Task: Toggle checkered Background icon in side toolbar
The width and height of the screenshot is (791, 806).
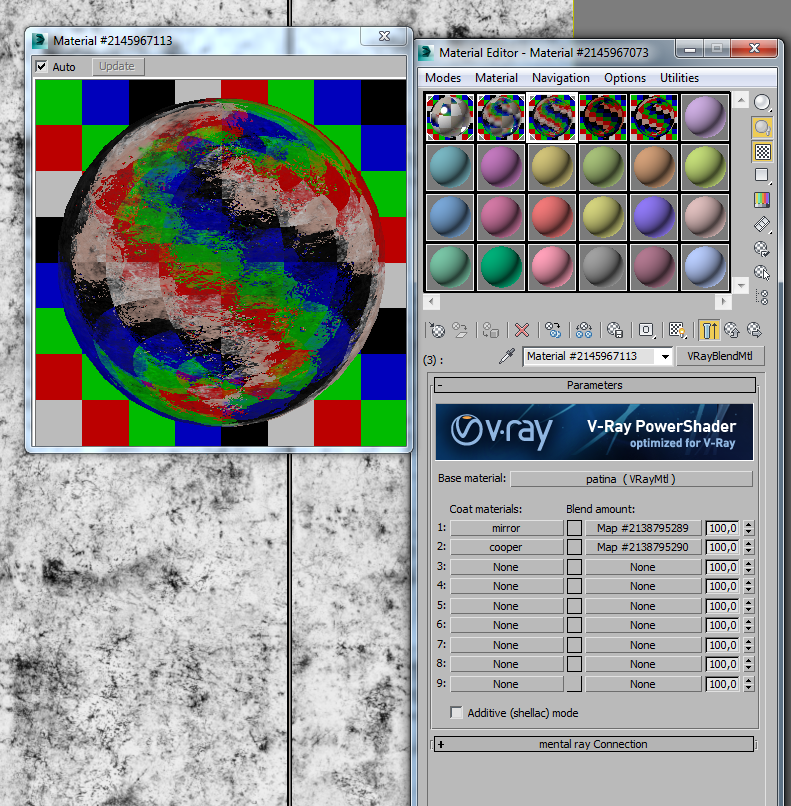Action: 762,152
